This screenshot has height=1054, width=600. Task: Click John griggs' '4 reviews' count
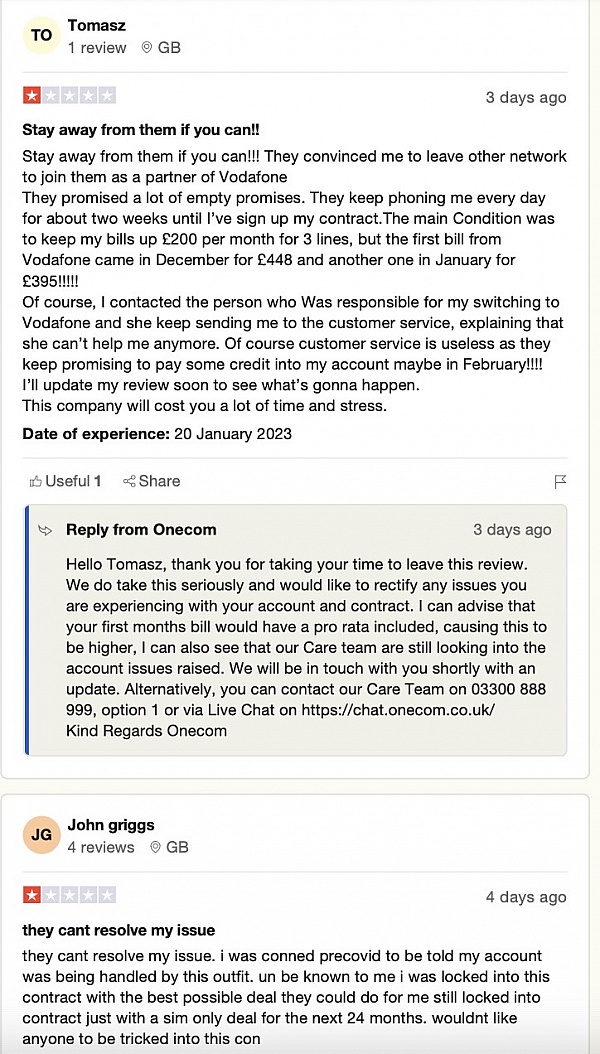pyautogui.click(x=101, y=848)
